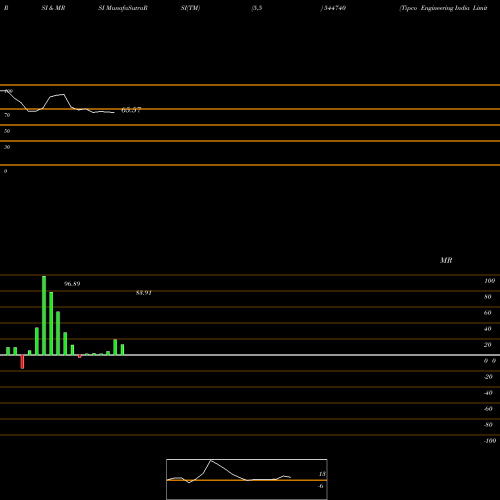500x500 pixels.
Task: Select the -20 label on MR right axis
Action: point(488,377)
